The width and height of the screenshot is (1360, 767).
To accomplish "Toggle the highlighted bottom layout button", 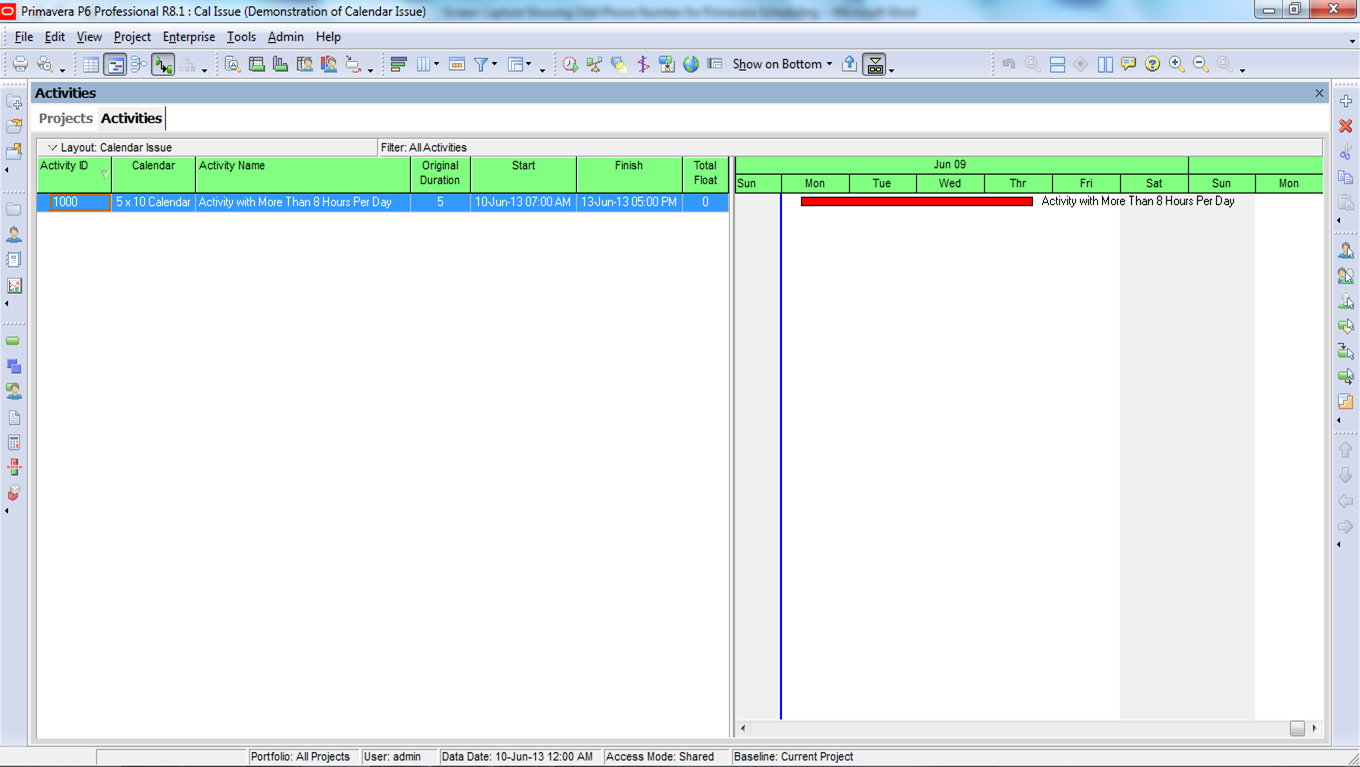I will (875, 65).
